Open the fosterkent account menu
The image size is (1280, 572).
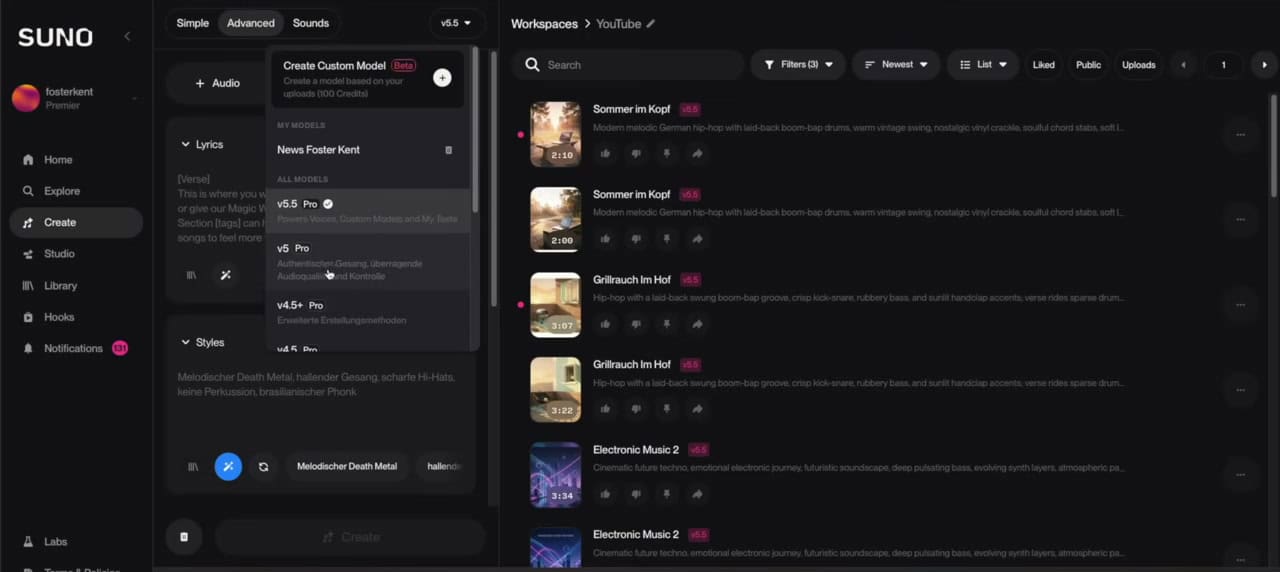tap(76, 98)
